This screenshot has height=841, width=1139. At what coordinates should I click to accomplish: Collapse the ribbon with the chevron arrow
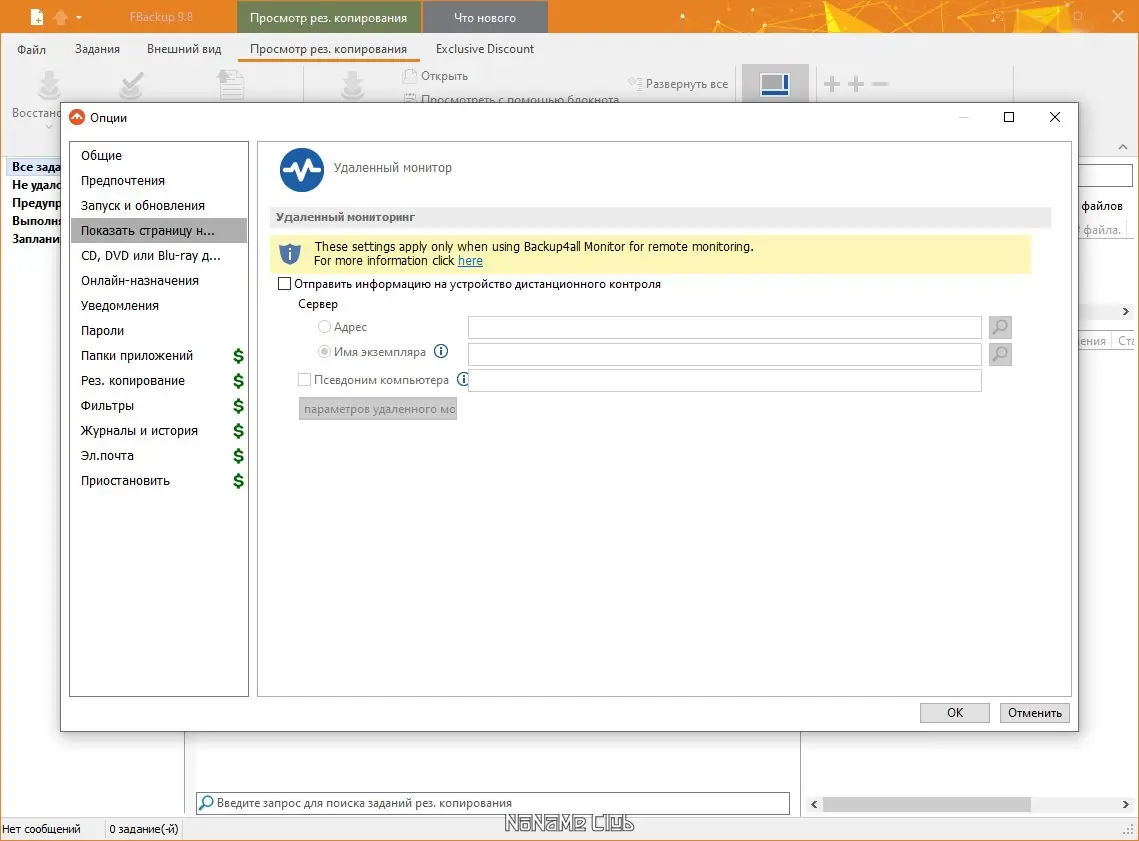coord(1123,147)
